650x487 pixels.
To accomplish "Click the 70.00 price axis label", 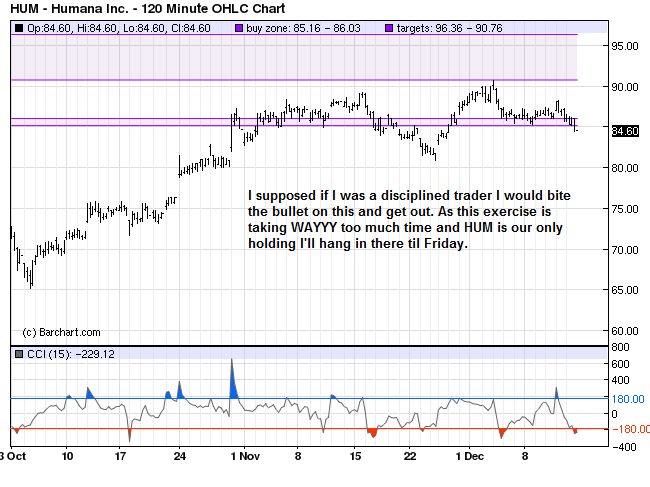I will (625, 250).
